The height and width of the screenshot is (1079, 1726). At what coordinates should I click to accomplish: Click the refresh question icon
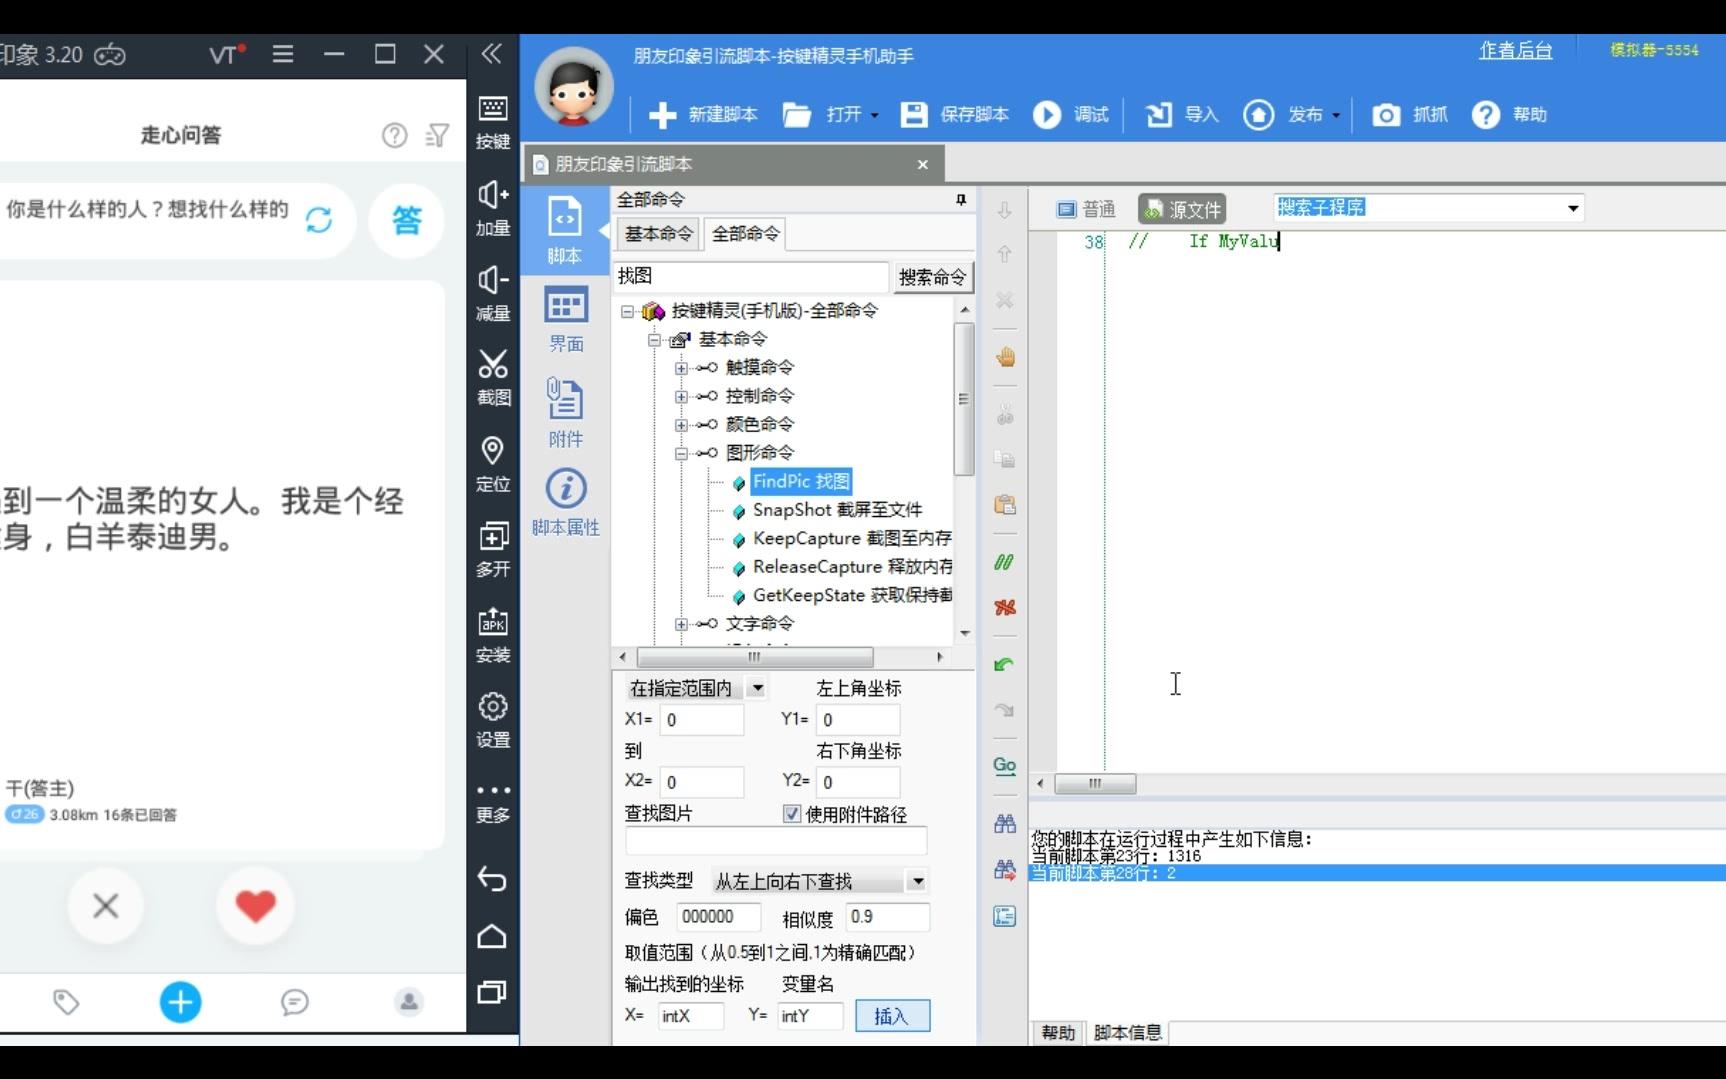coord(319,219)
